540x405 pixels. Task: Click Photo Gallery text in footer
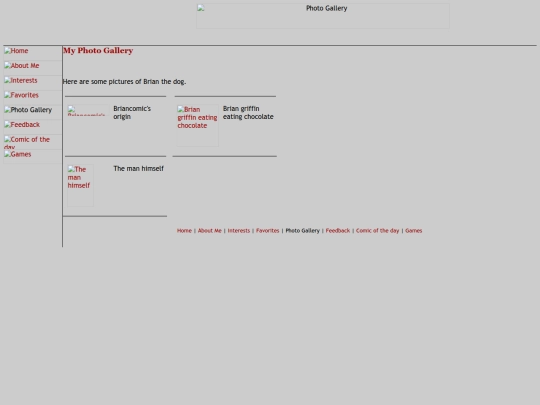303,231
